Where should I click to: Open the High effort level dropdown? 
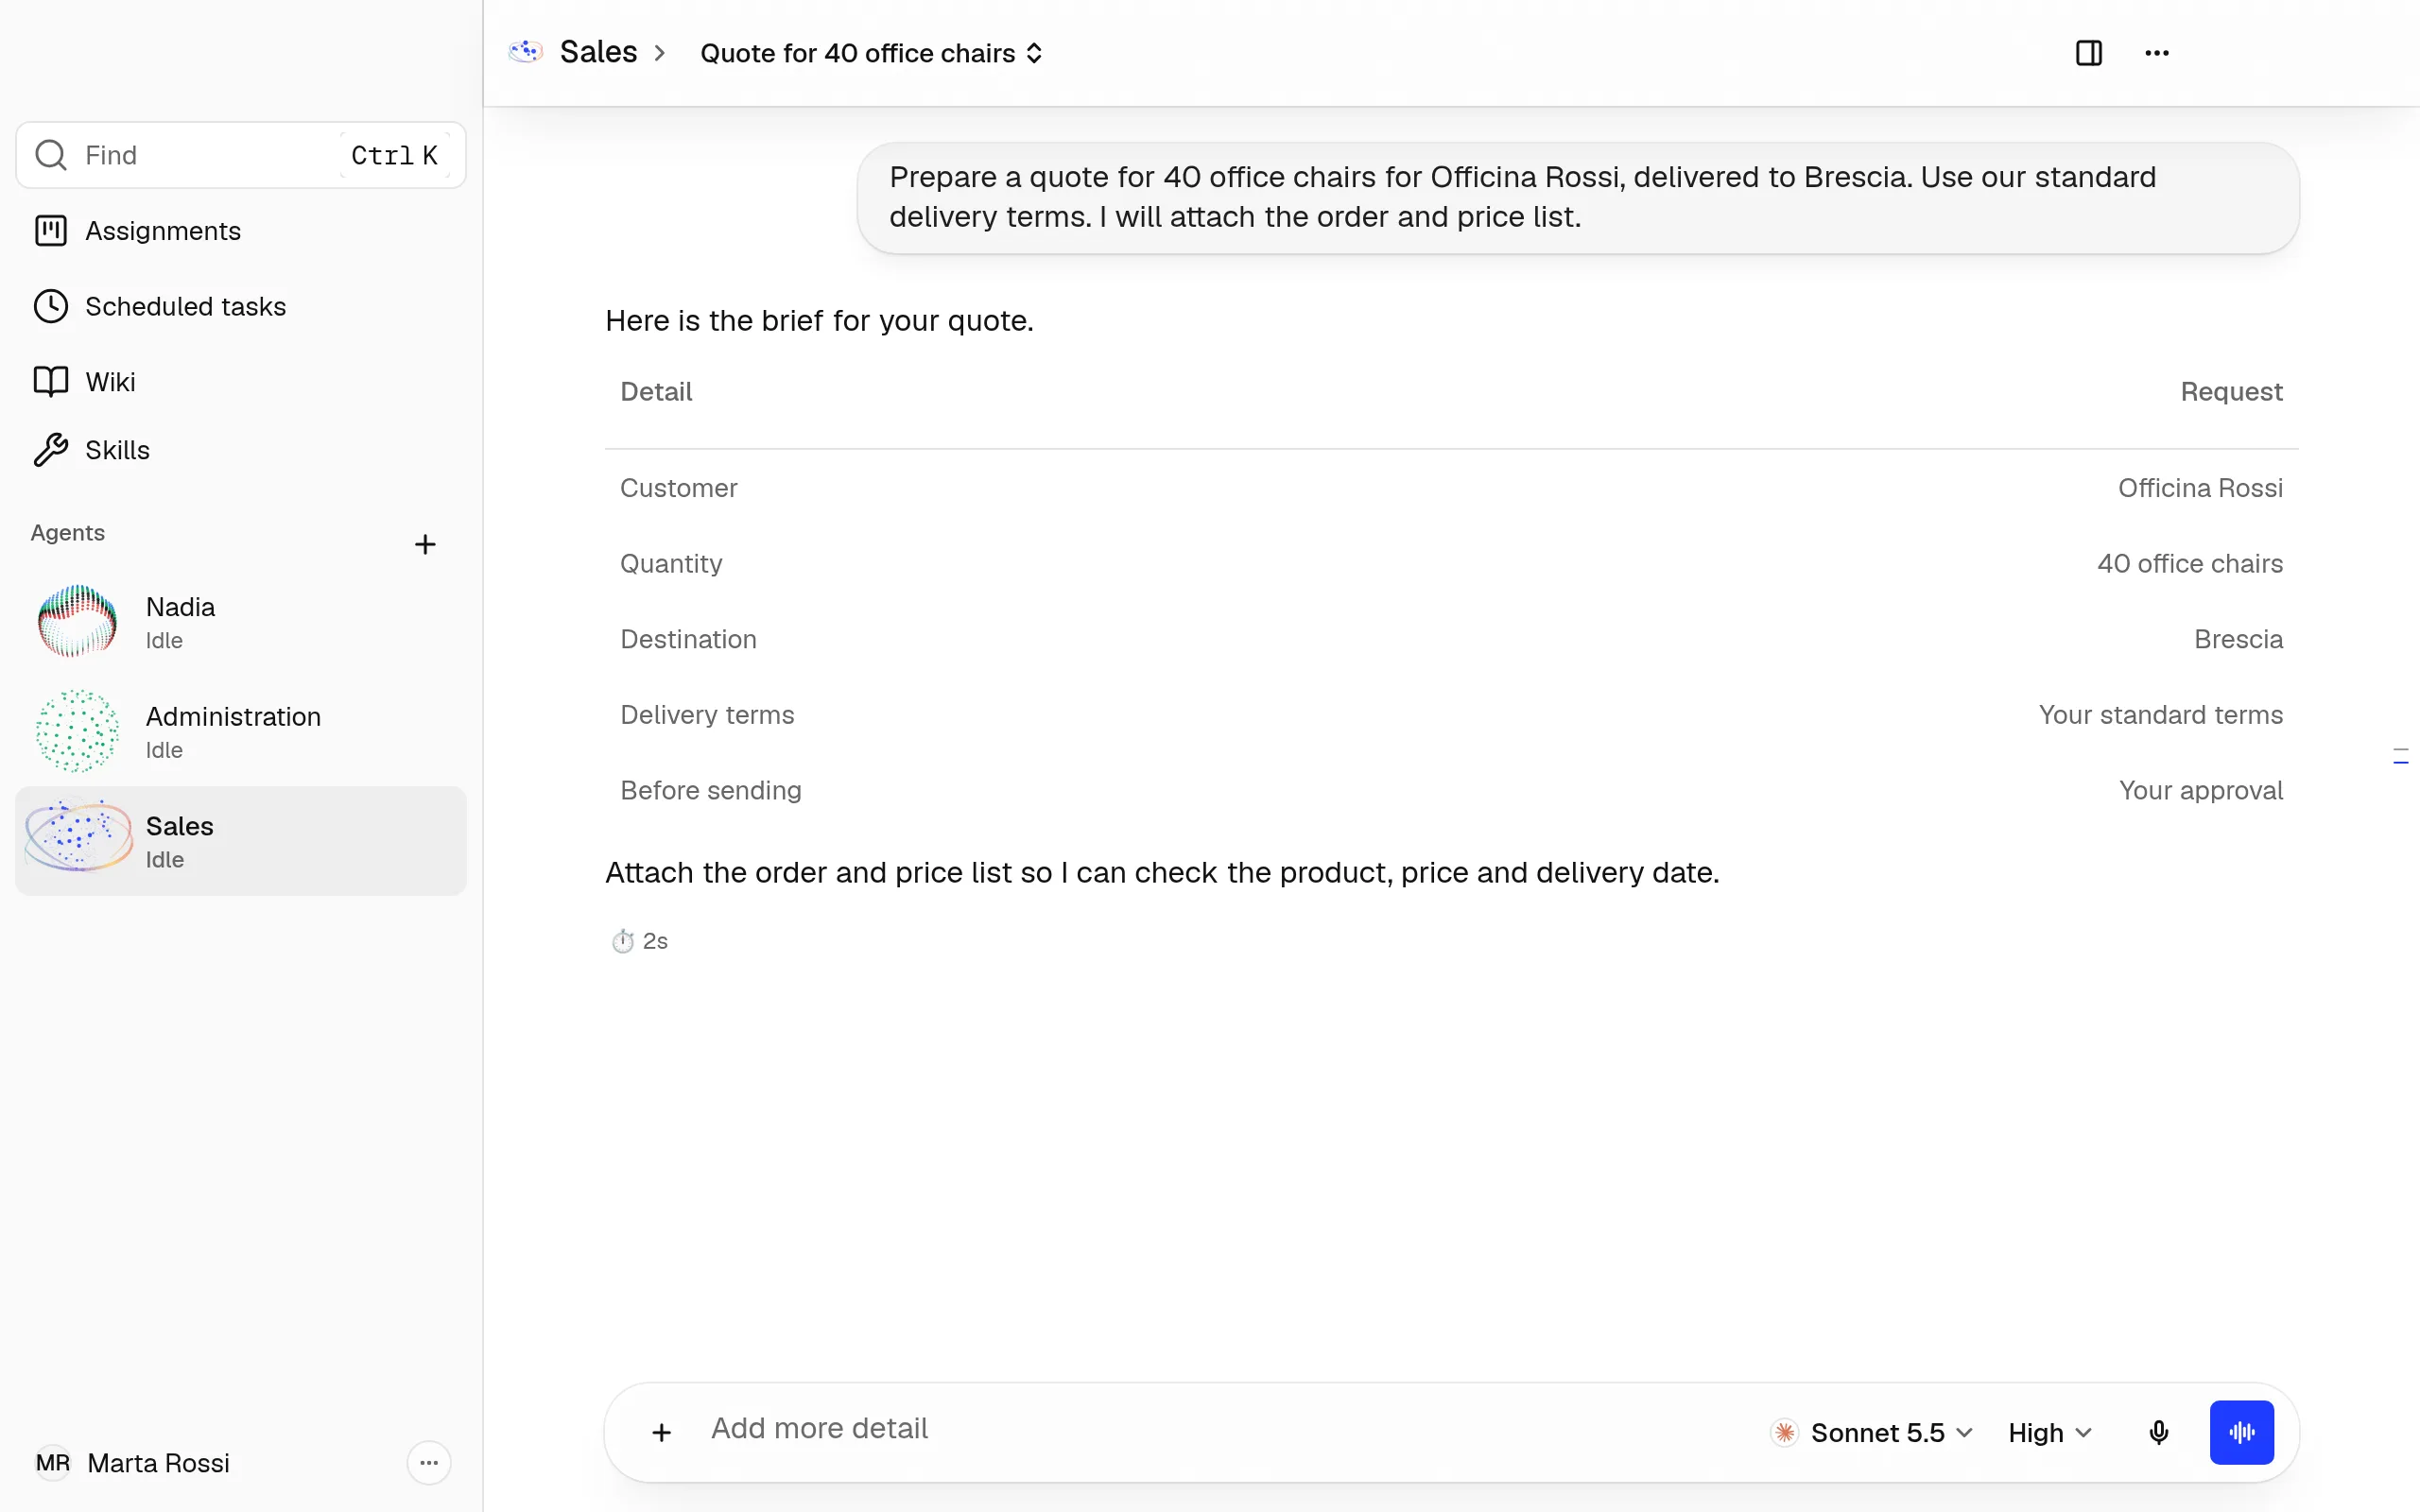pyautogui.click(x=2050, y=1433)
